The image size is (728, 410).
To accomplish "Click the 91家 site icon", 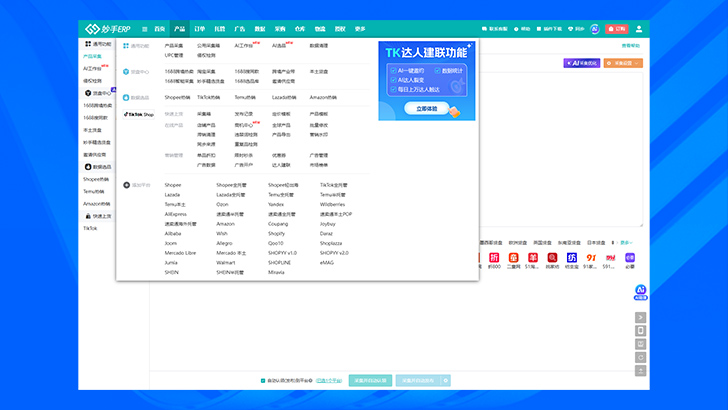I will (x=591, y=258).
